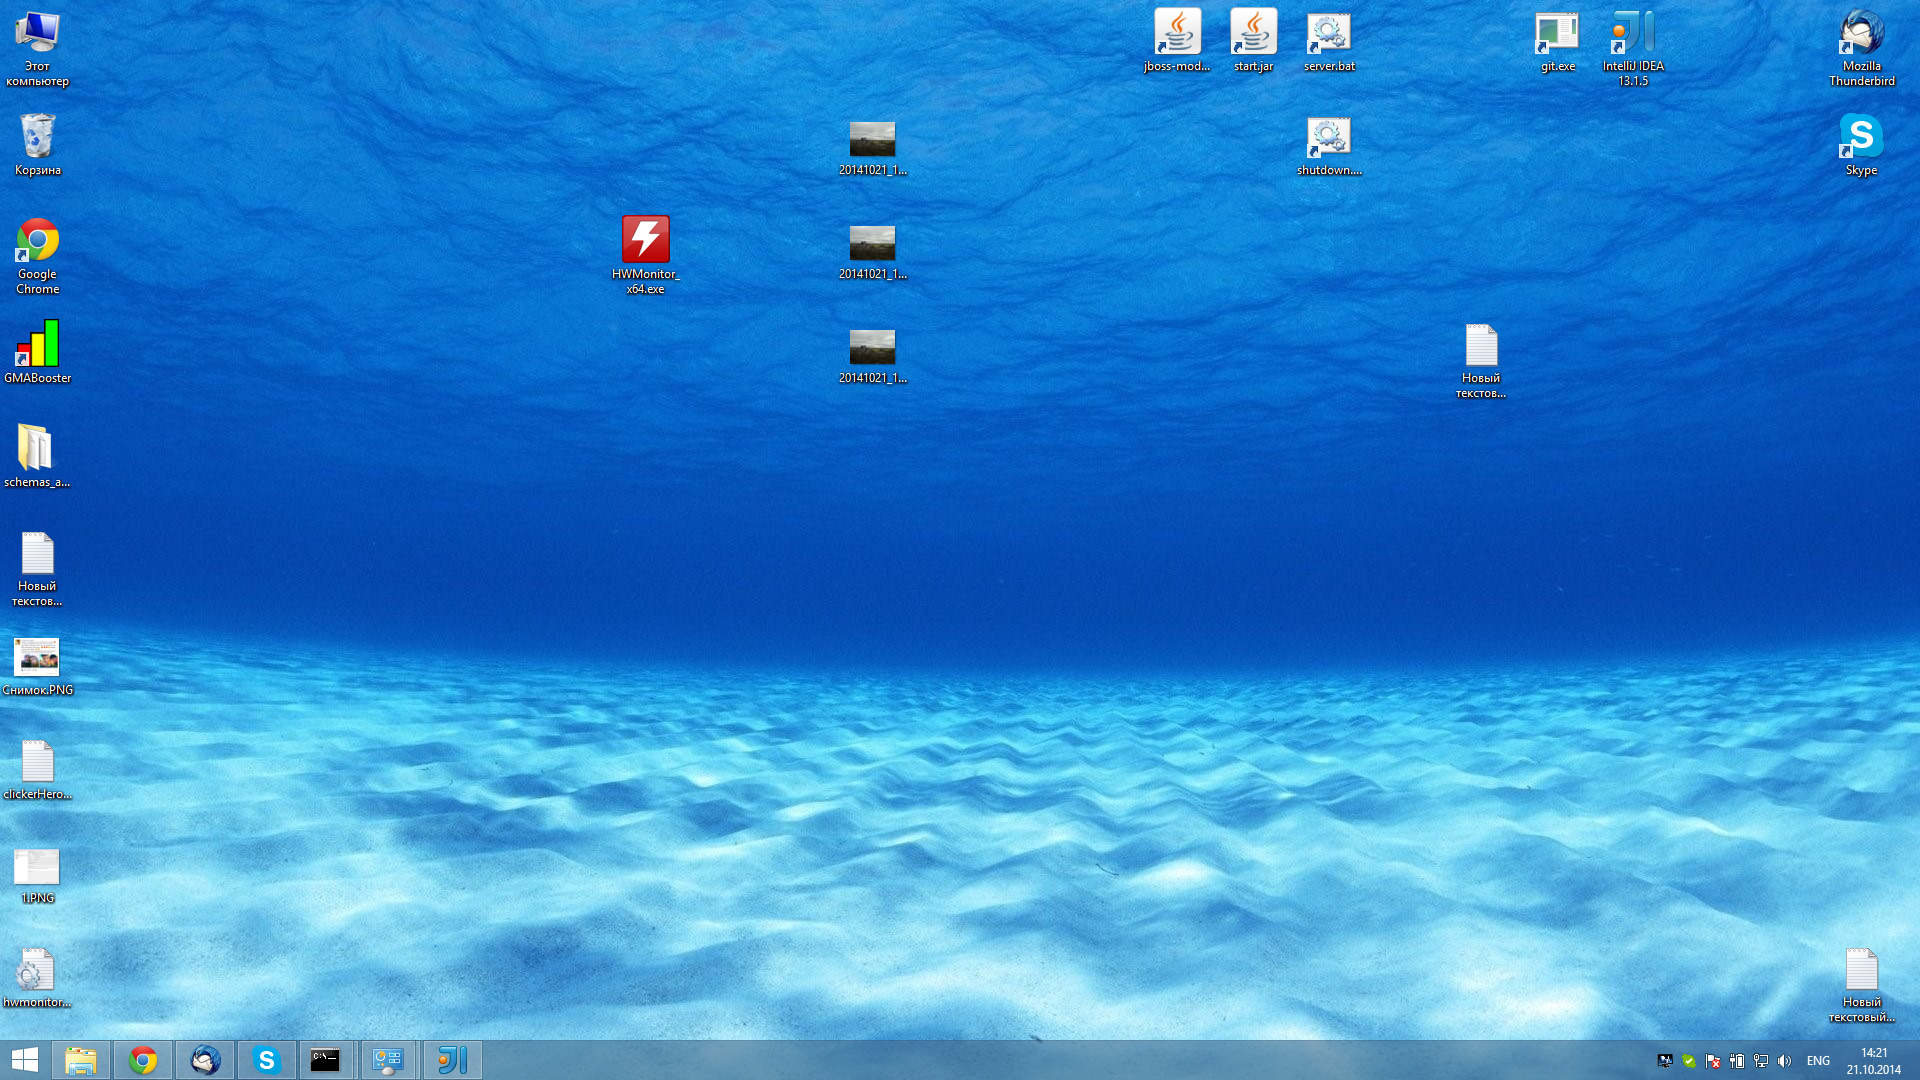Click the ENG language indicator
The height and width of the screenshot is (1080, 1920).
tap(1818, 1061)
